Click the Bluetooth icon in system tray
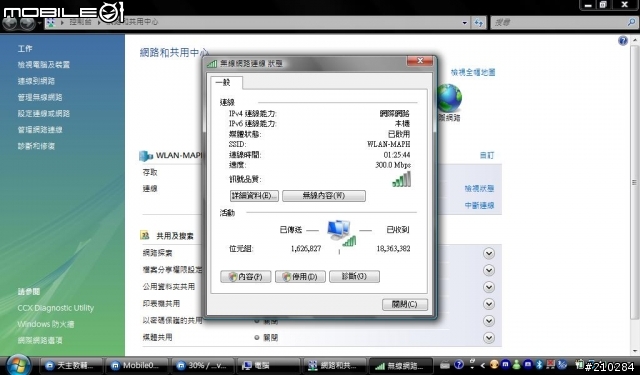640x375 pixels. tap(538, 364)
